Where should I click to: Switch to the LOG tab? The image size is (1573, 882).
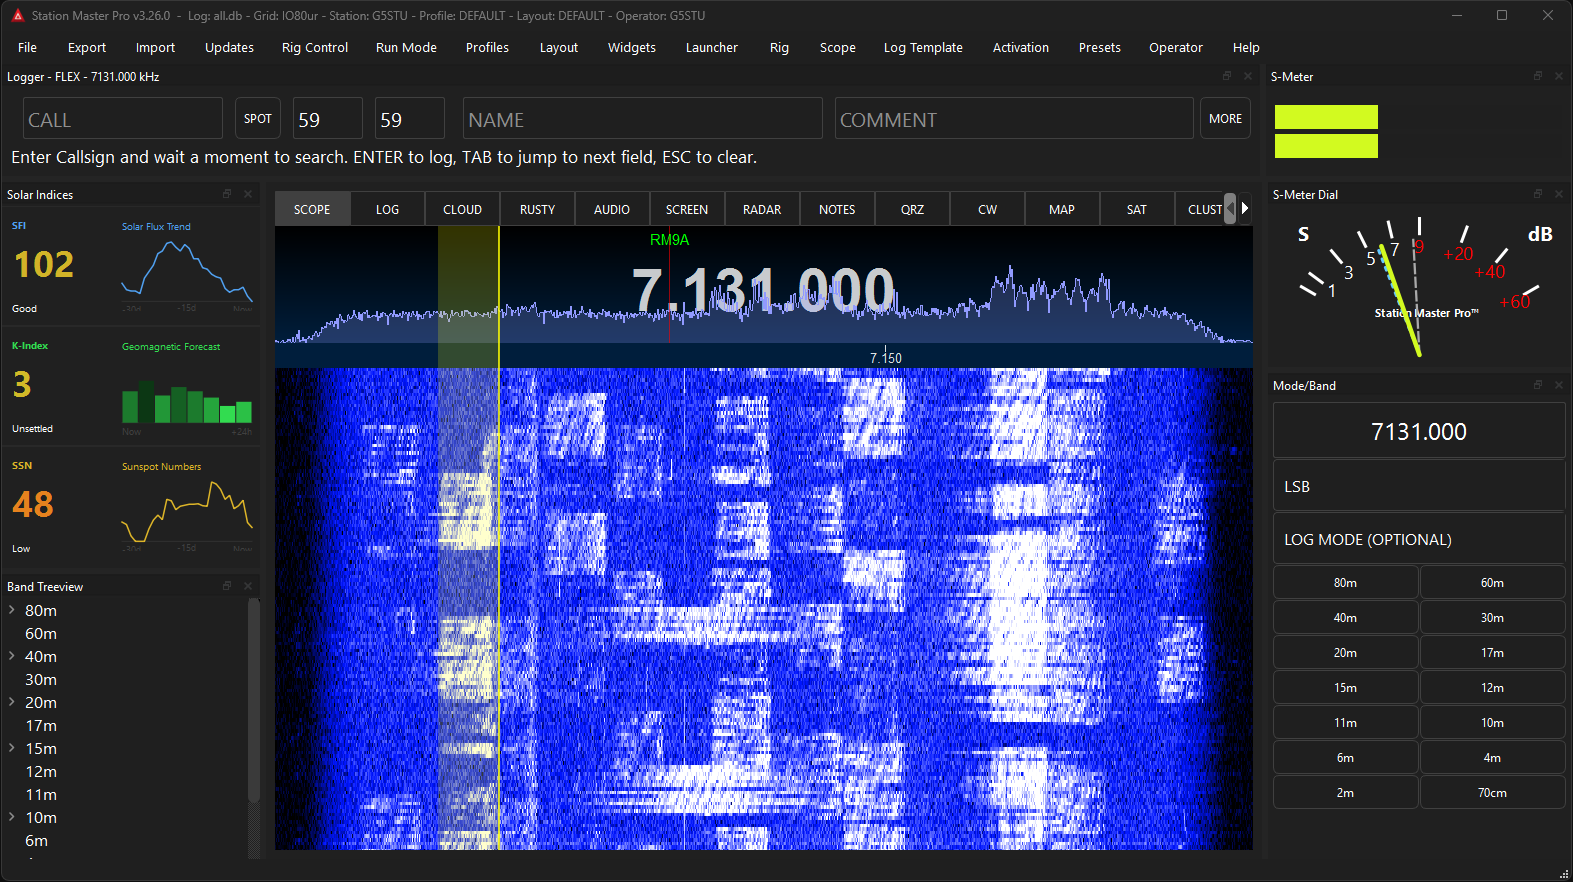click(x=387, y=210)
